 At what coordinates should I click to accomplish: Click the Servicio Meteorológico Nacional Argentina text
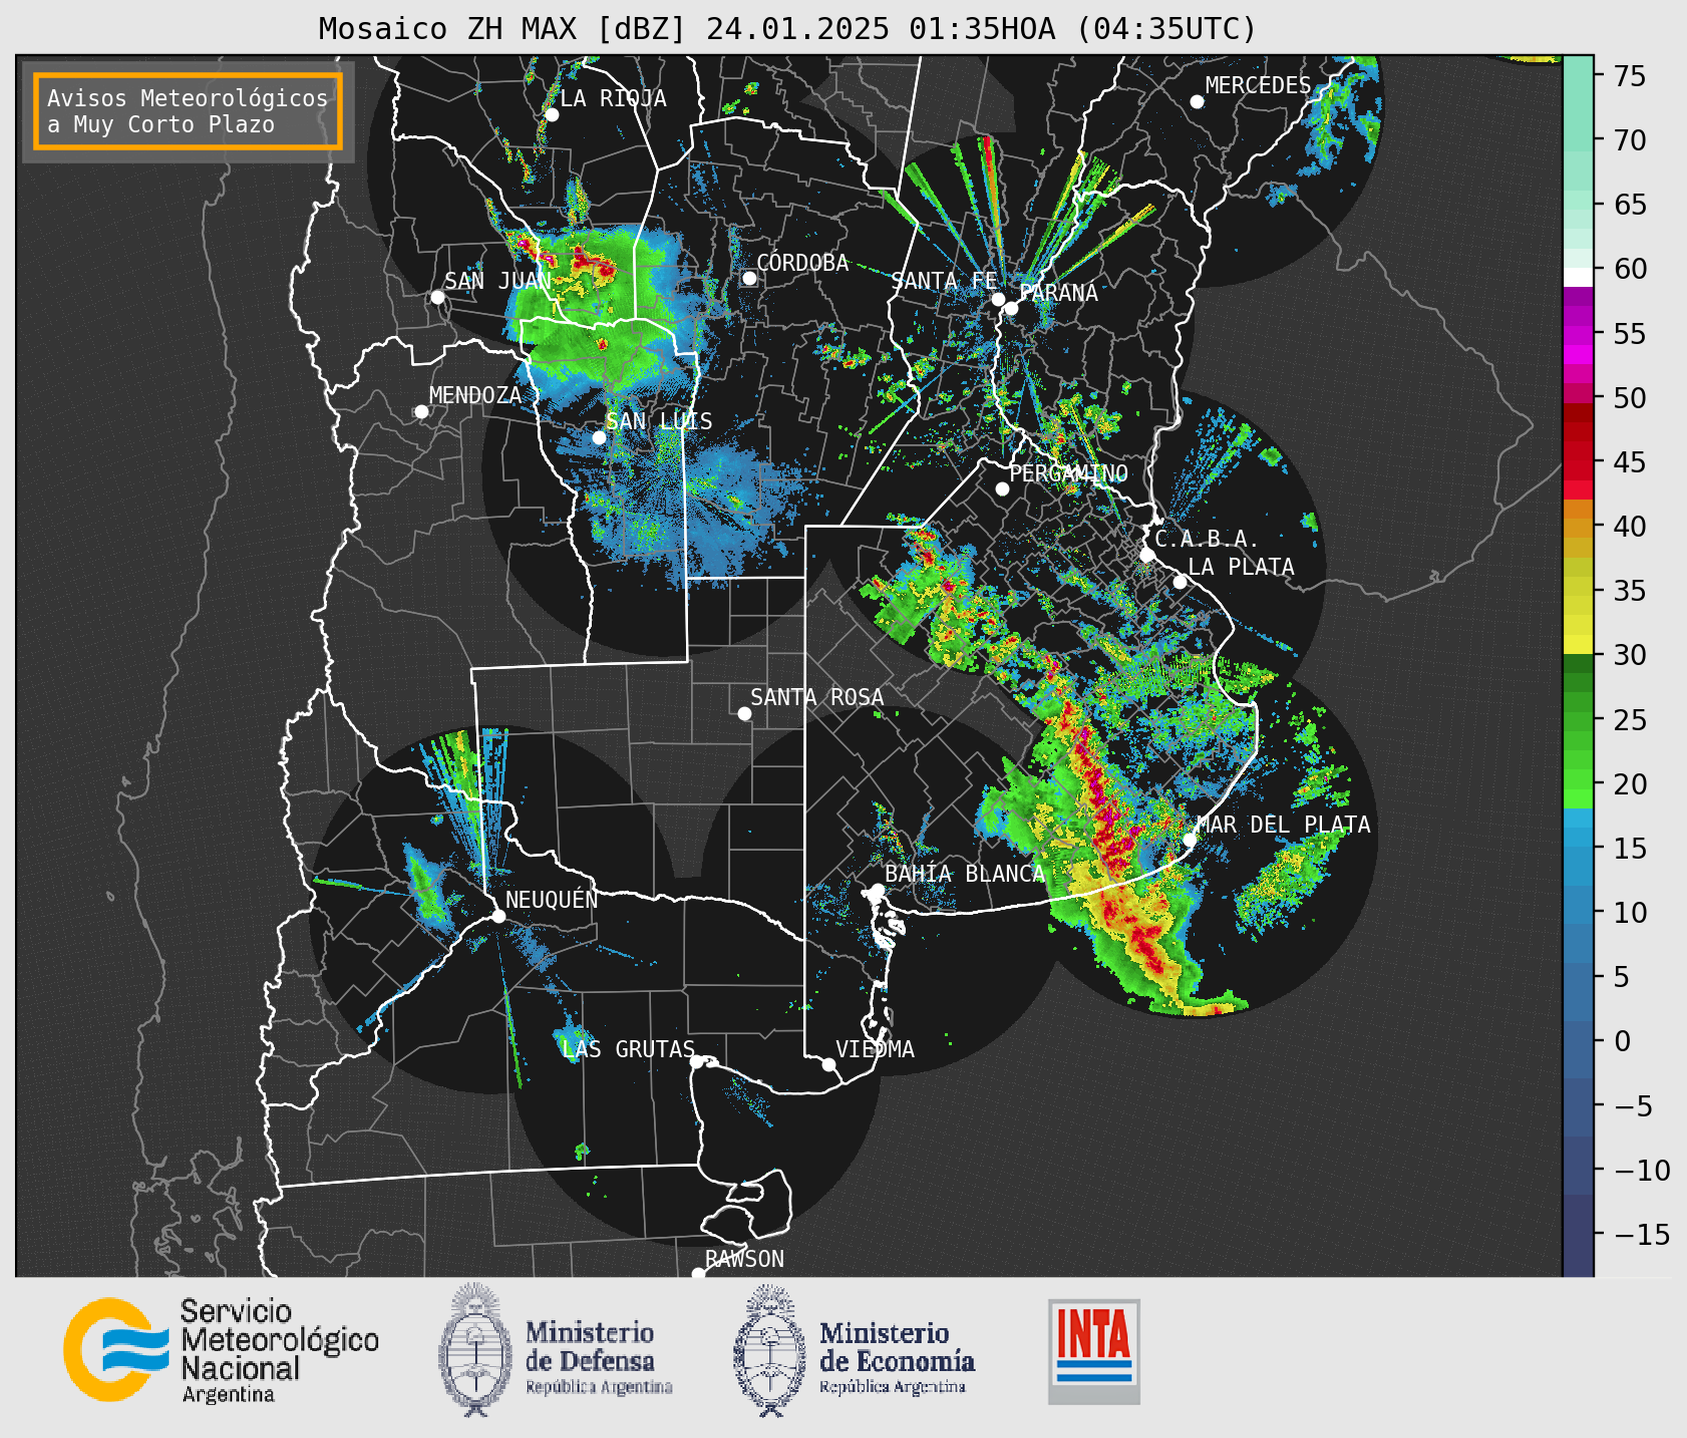tap(279, 1351)
